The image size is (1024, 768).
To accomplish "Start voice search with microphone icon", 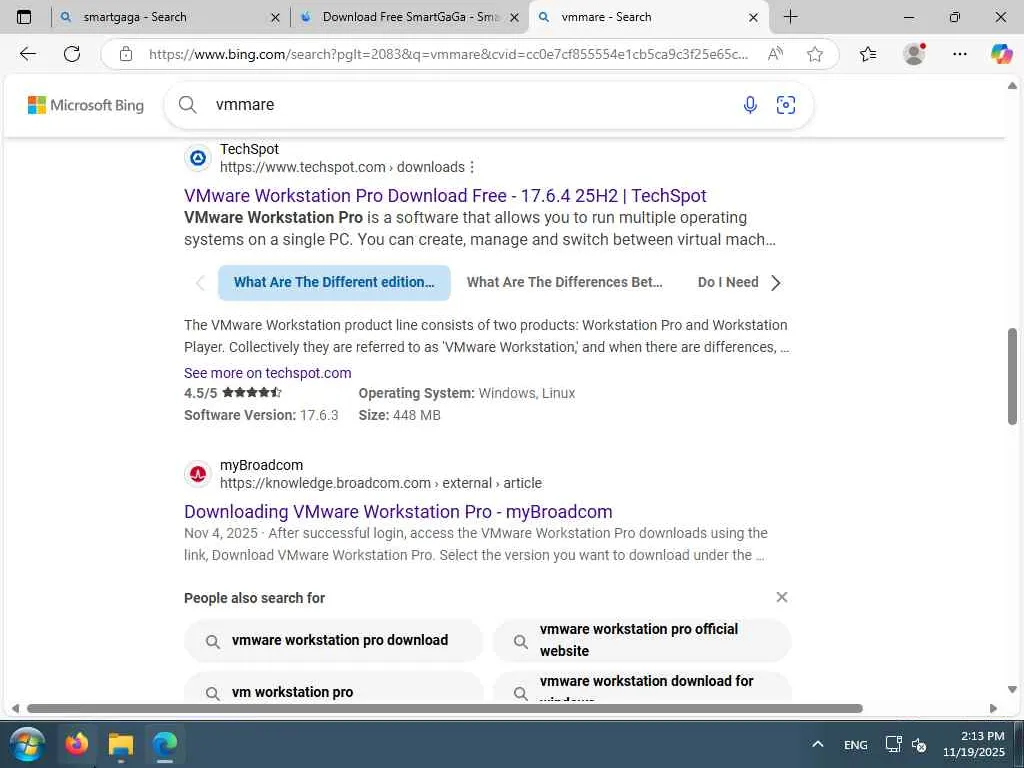I will [750, 104].
